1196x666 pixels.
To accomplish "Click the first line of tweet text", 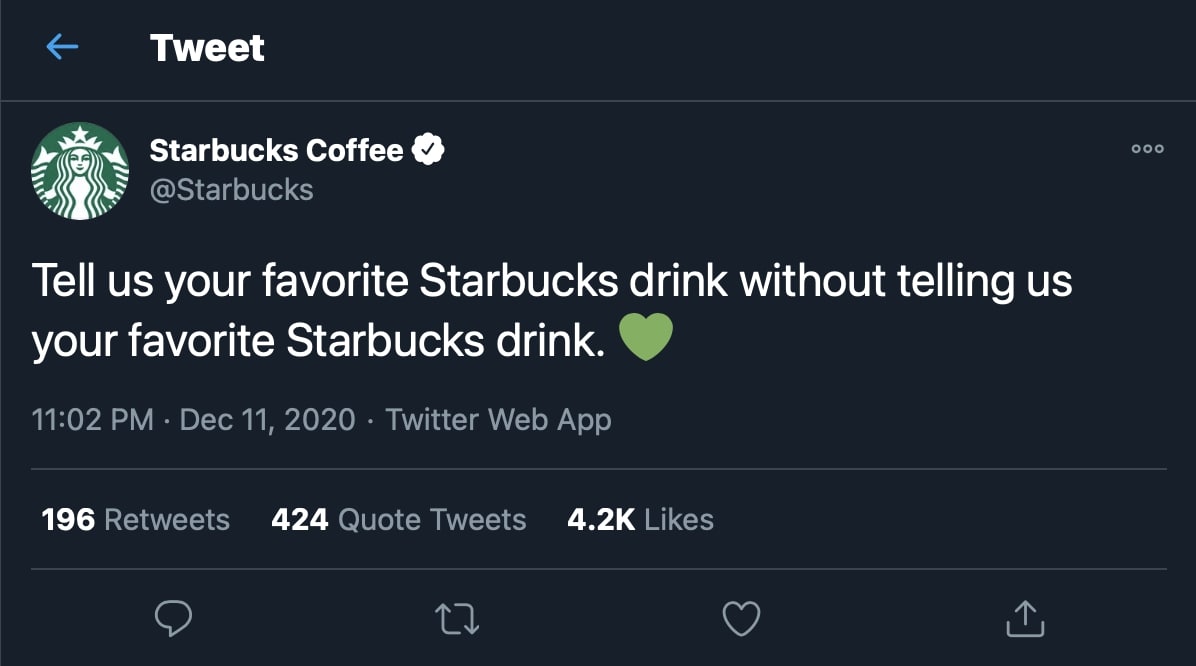I will [x=552, y=282].
